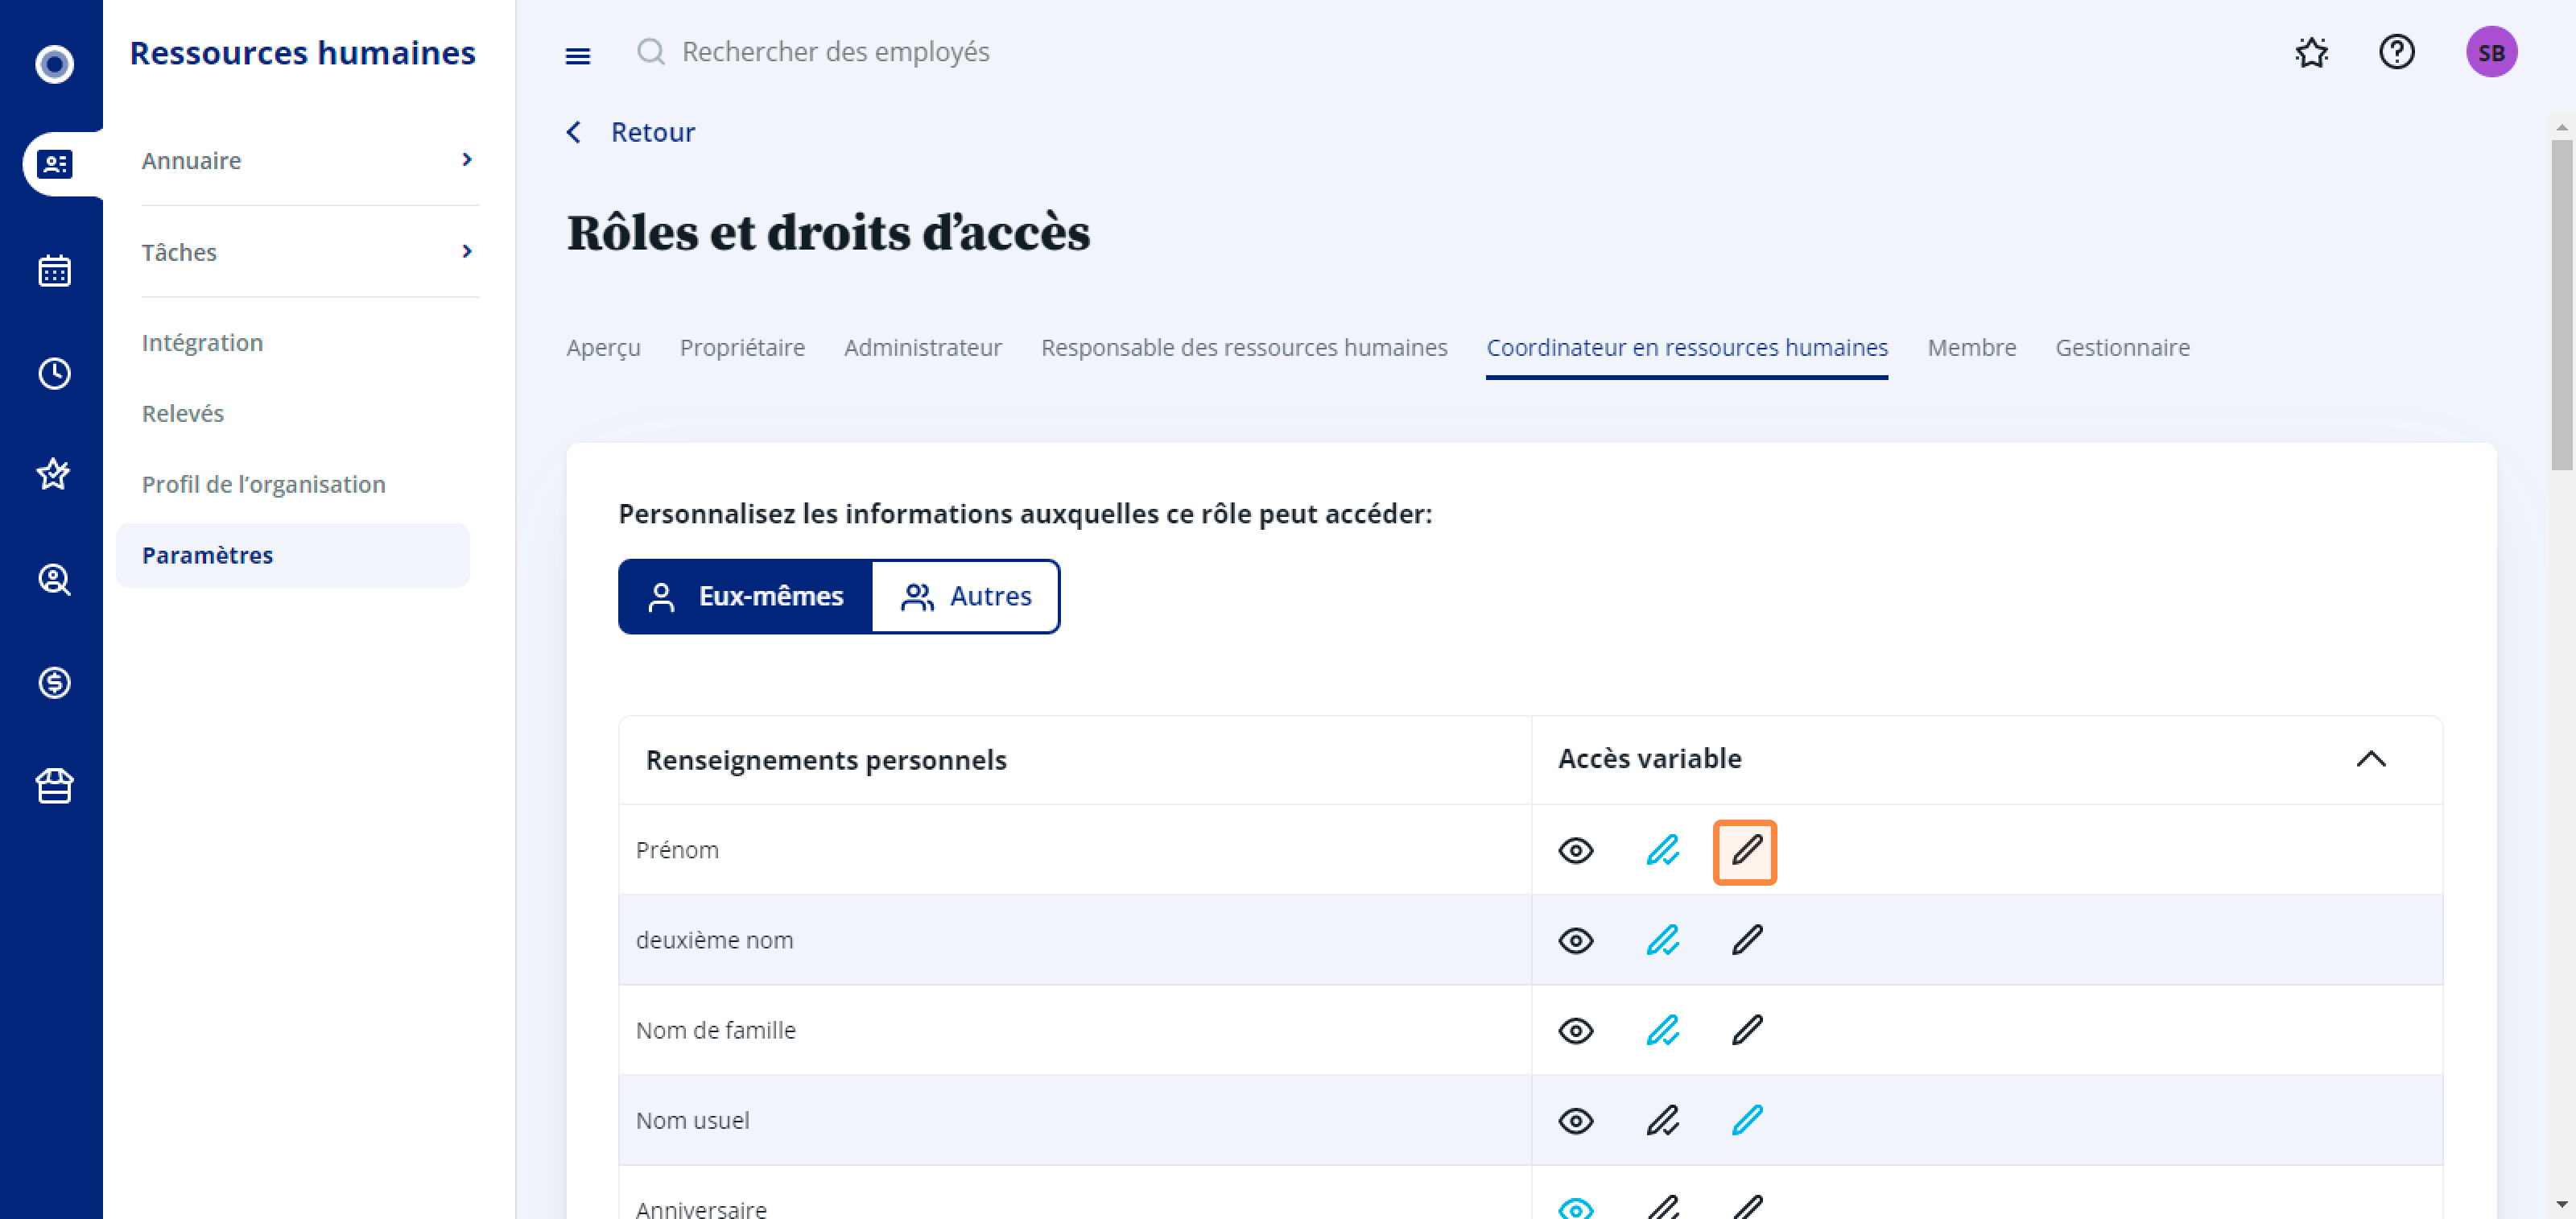Select edit-with-approval pencil for deuxième nom

(x=1662, y=940)
